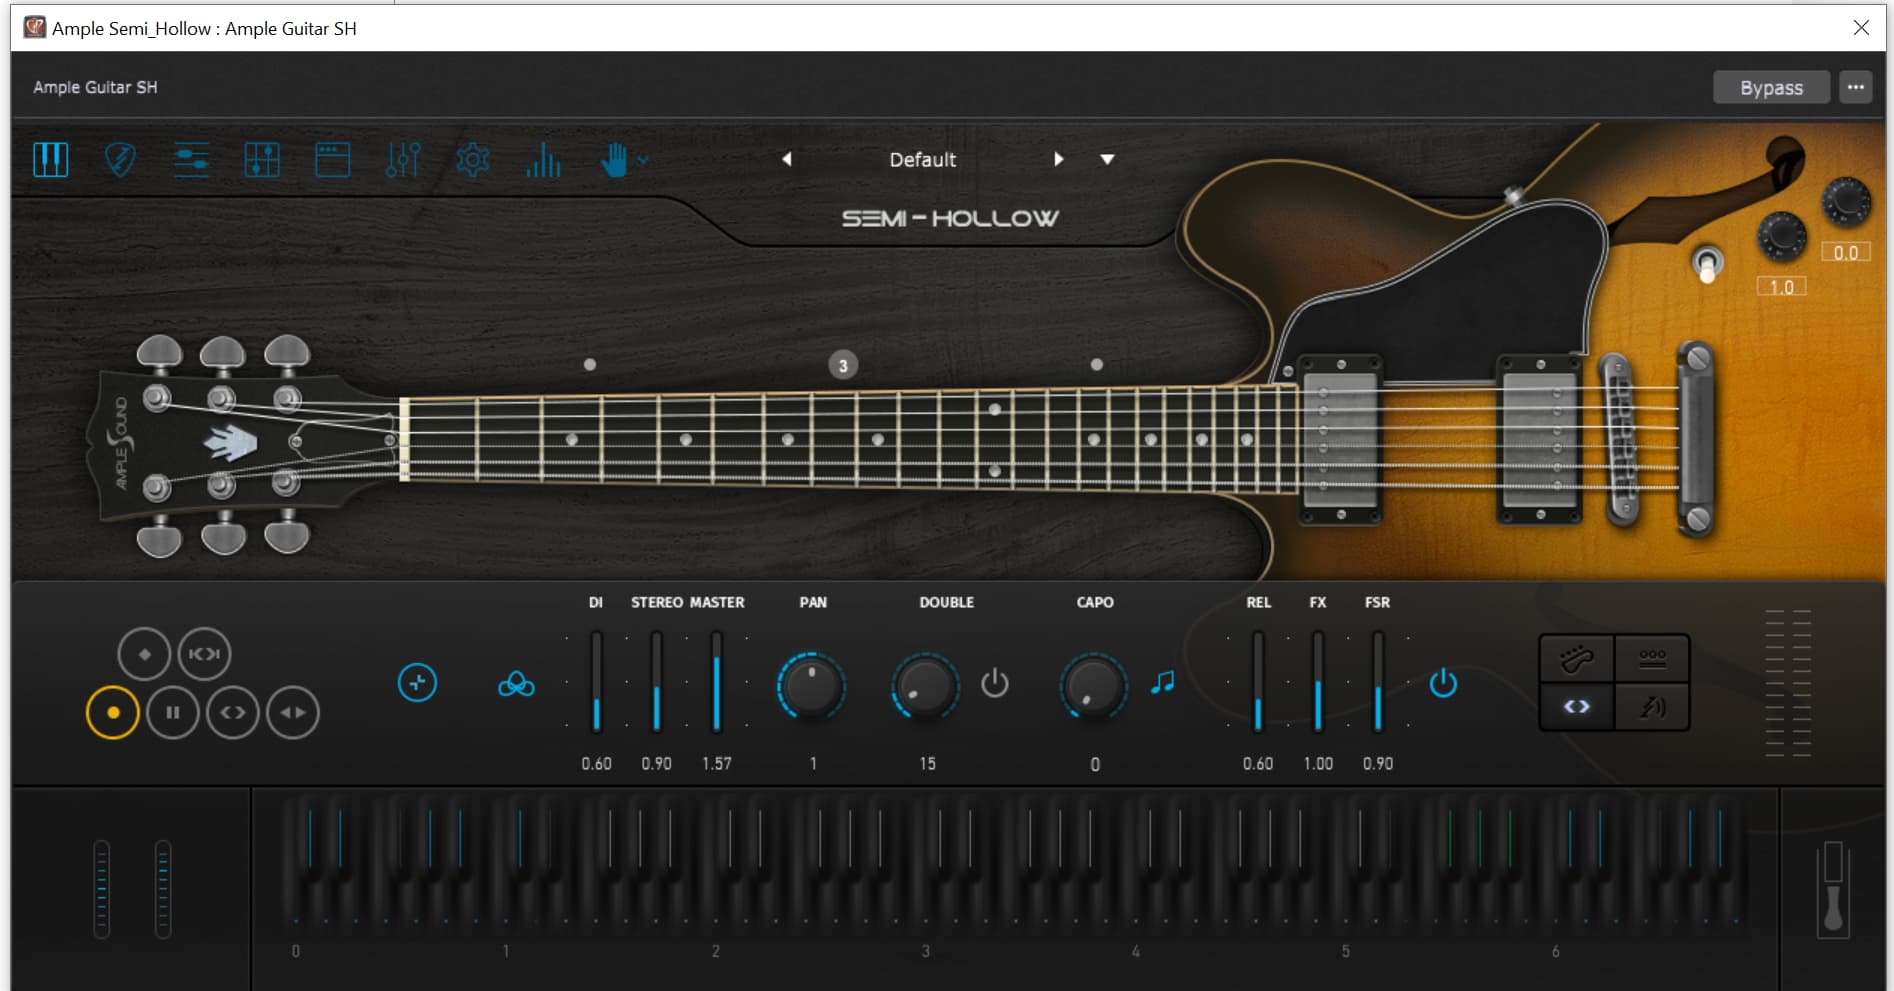Go to next preset with right arrow

[x=1058, y=159]
